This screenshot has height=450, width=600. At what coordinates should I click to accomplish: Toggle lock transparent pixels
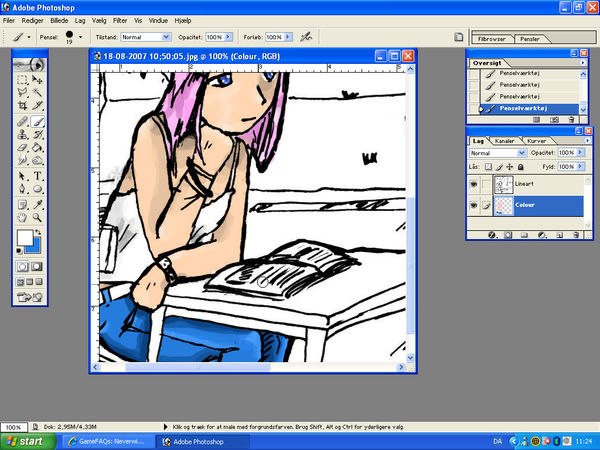pyautogui.click(x=488, y=167)
